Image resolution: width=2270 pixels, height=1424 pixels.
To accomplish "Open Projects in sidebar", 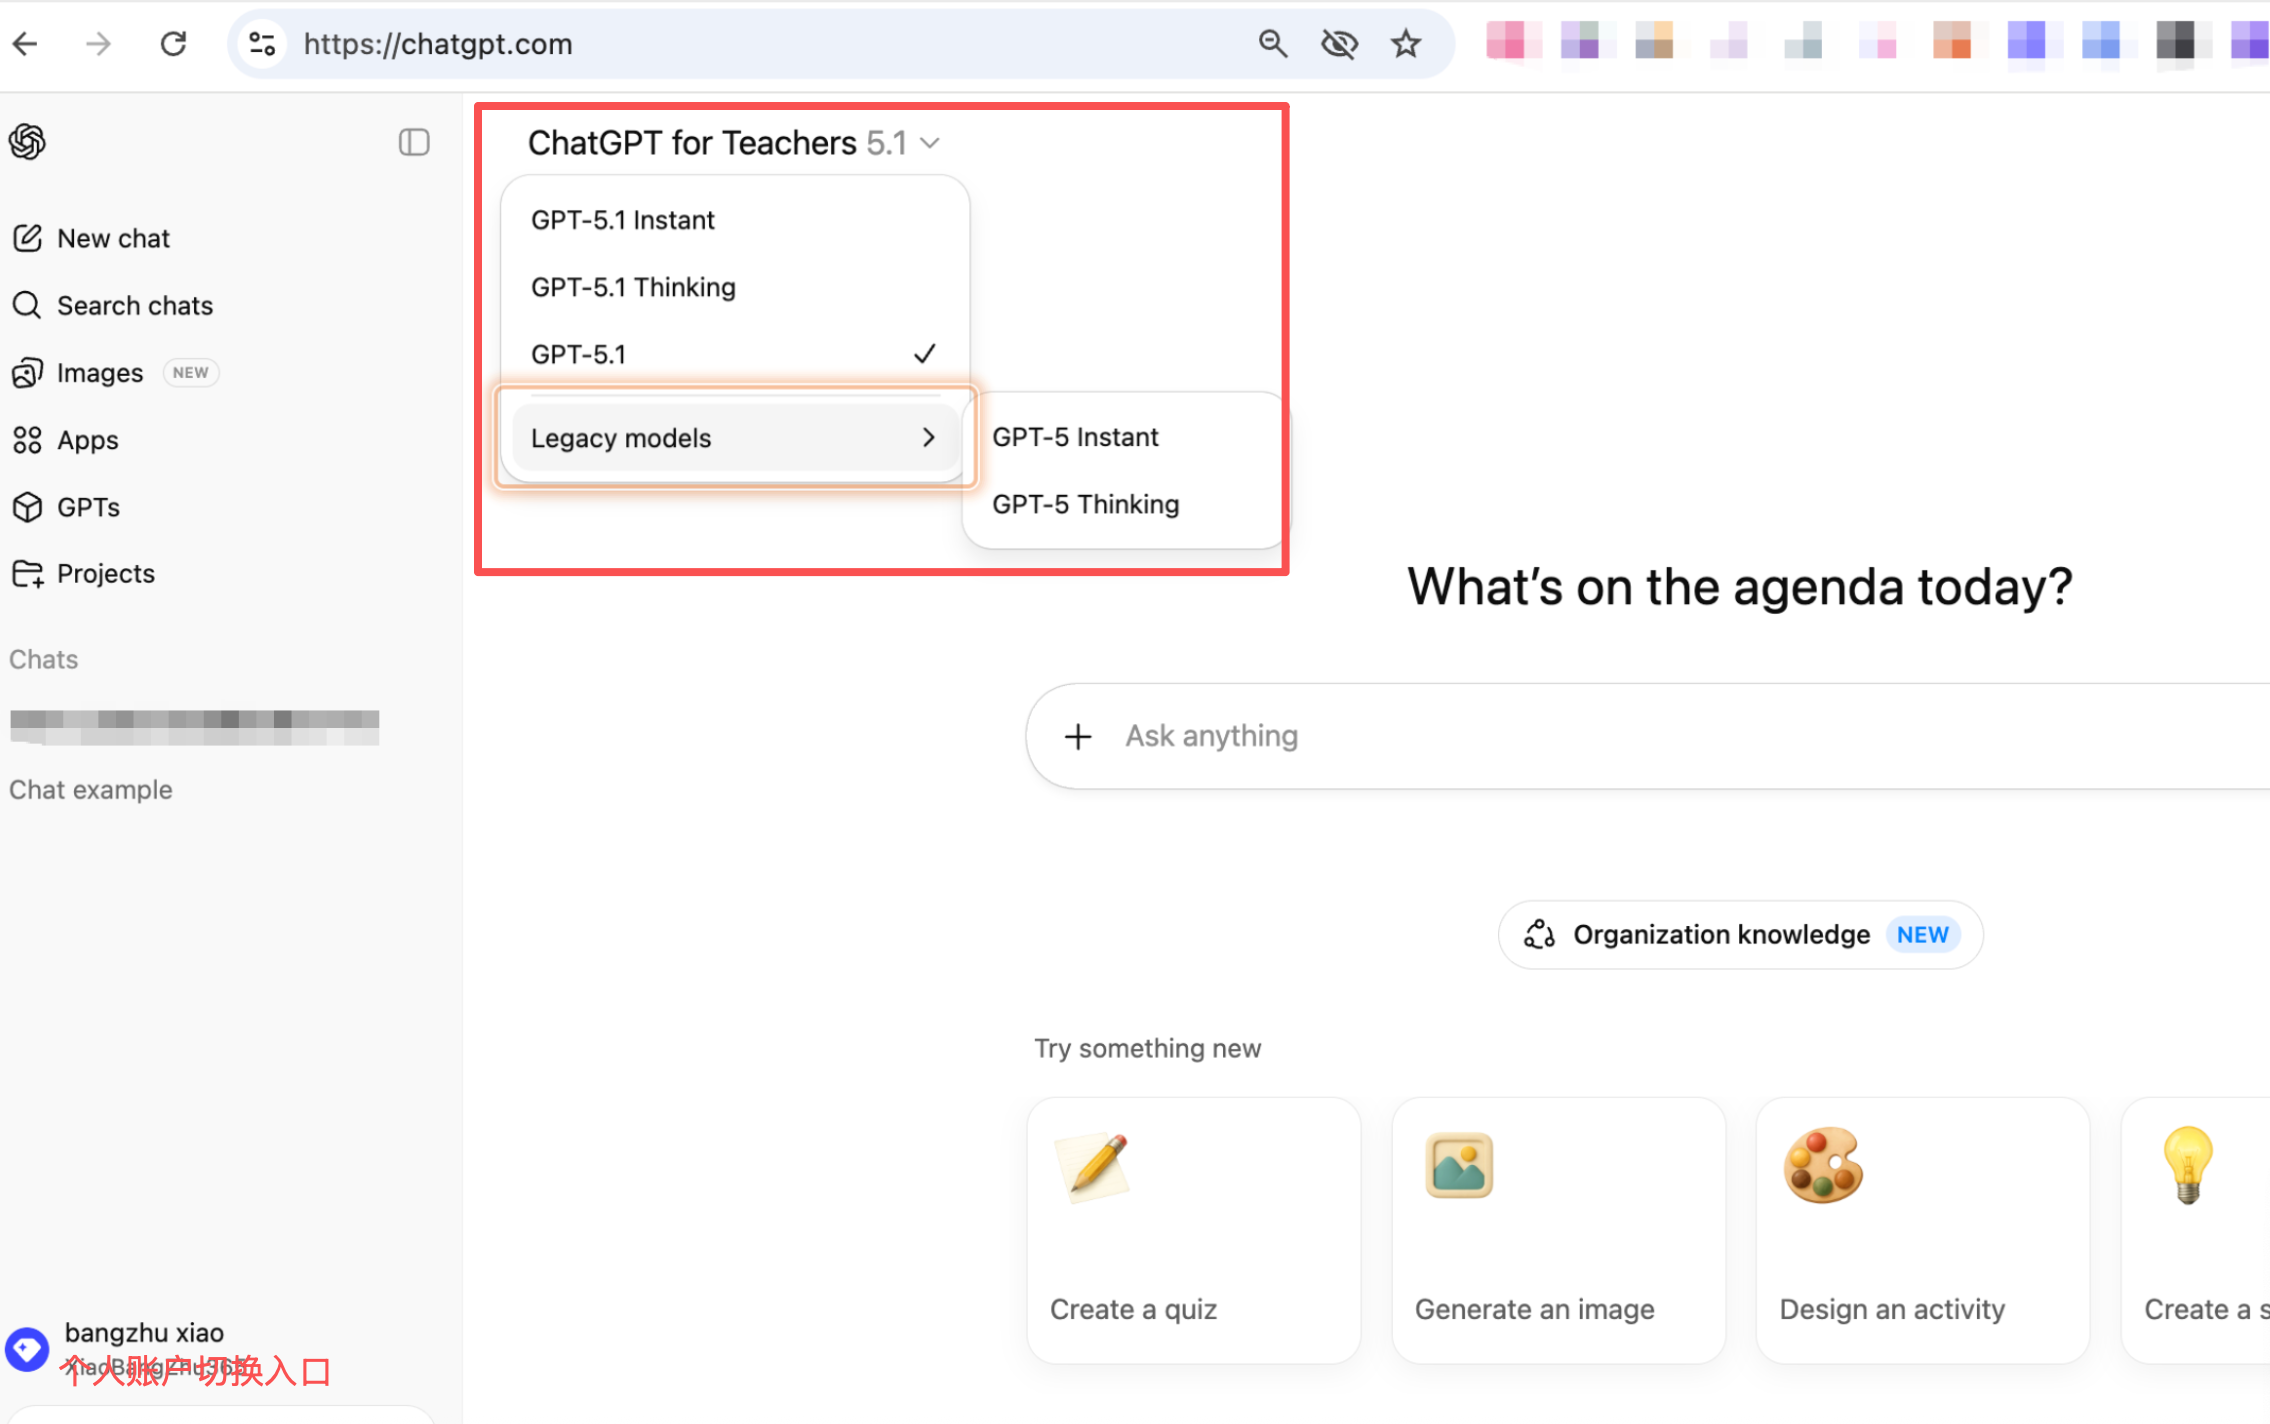I will pyautogui.click(x=84, y=574).
